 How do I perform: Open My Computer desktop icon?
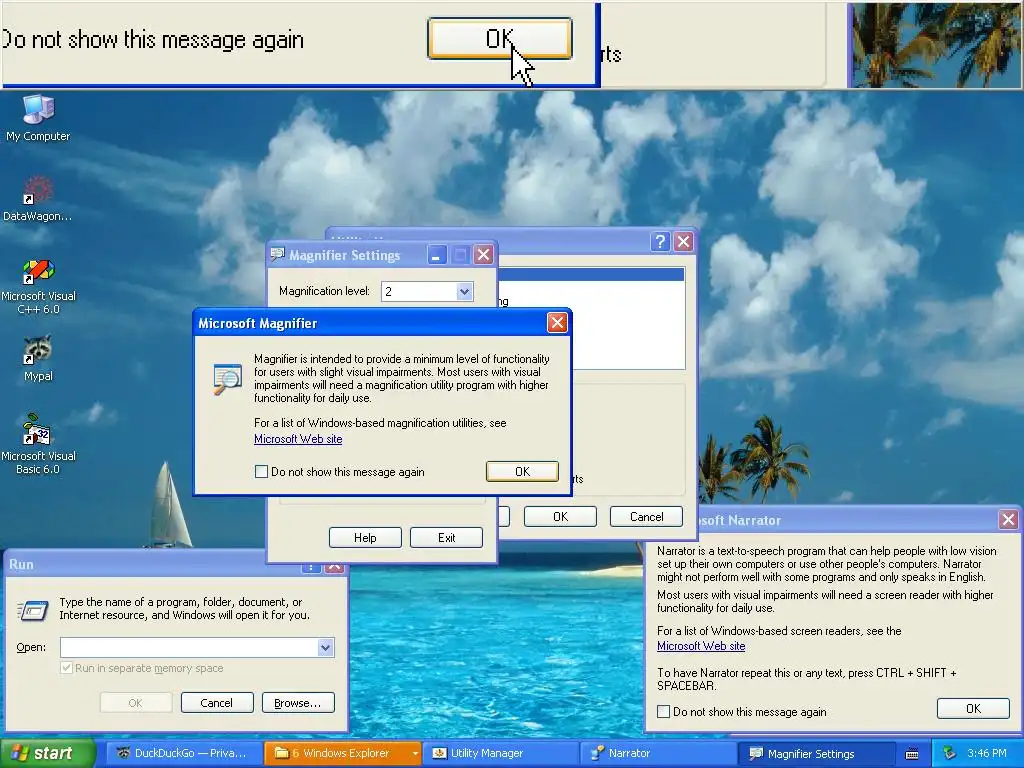pyautogui.click(x=38, y=118)
